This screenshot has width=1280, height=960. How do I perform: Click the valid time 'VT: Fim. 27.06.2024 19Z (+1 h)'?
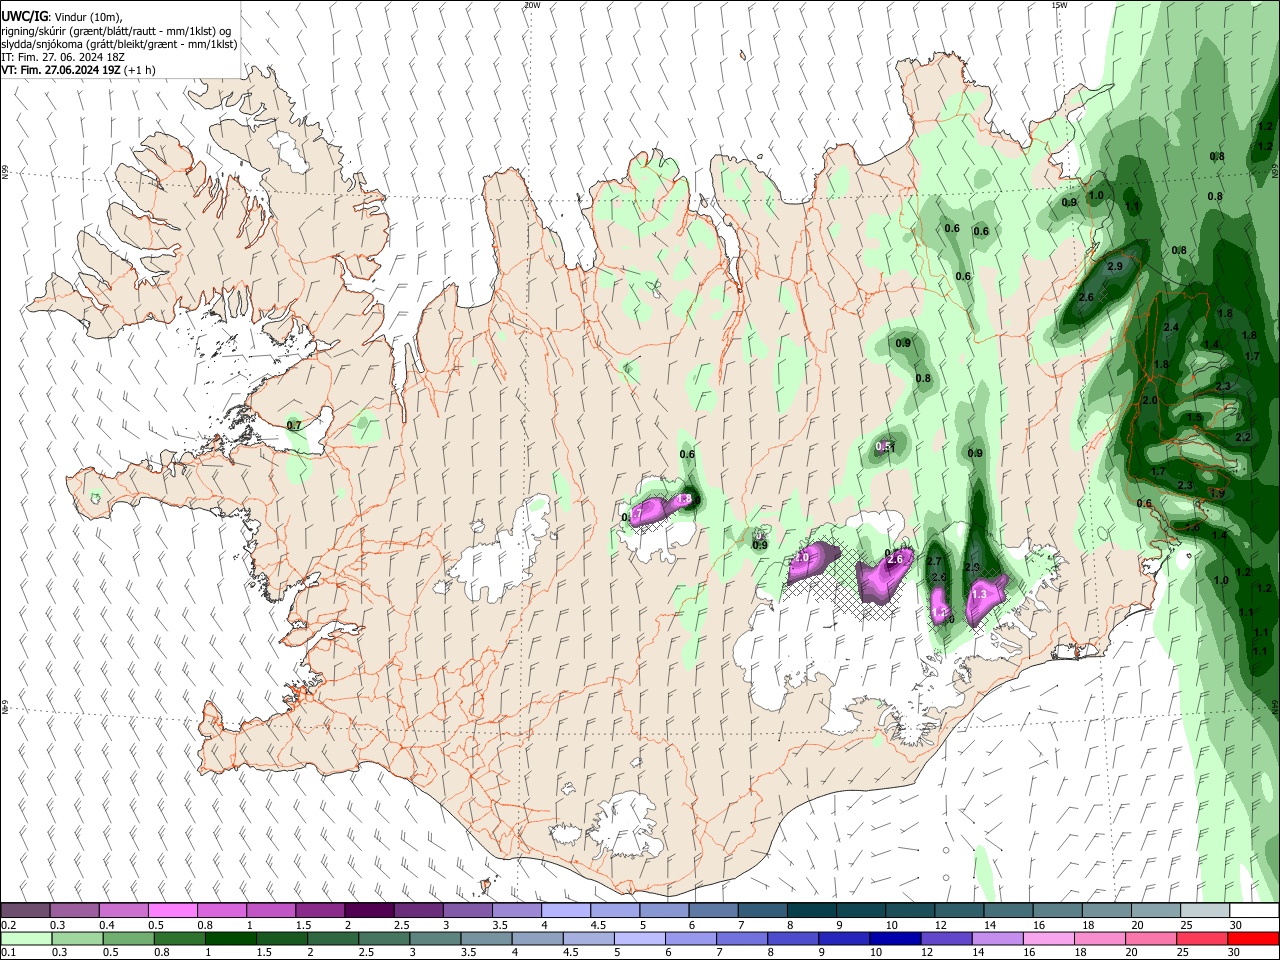point(78,70)
